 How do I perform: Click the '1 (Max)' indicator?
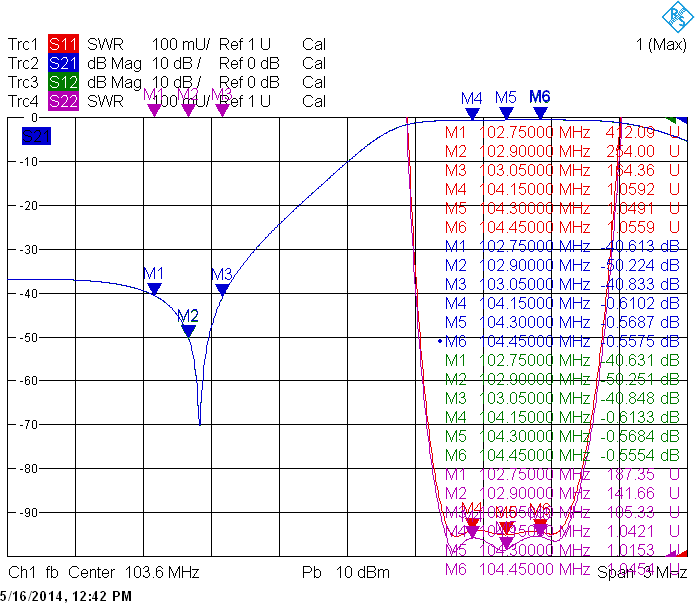point(661,44)
